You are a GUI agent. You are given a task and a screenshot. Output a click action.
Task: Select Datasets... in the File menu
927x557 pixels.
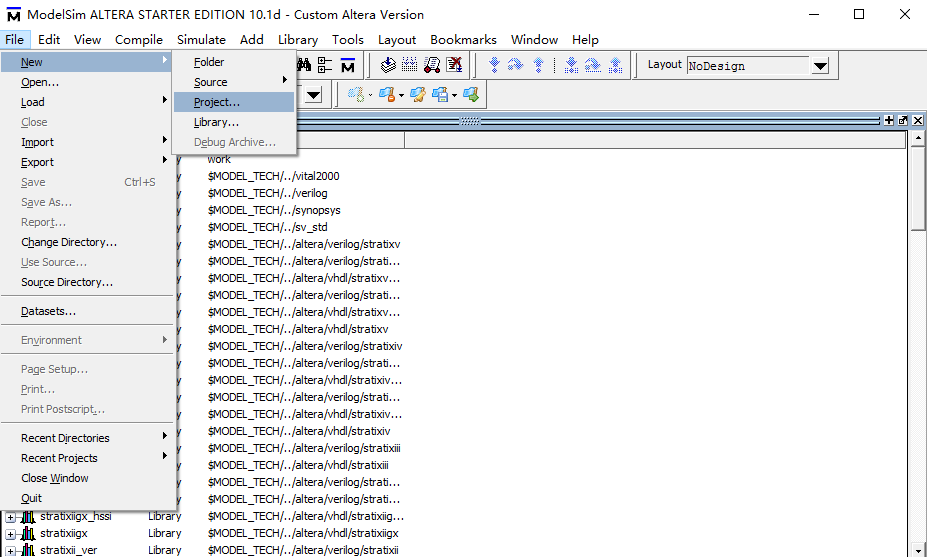pos(86,311)
